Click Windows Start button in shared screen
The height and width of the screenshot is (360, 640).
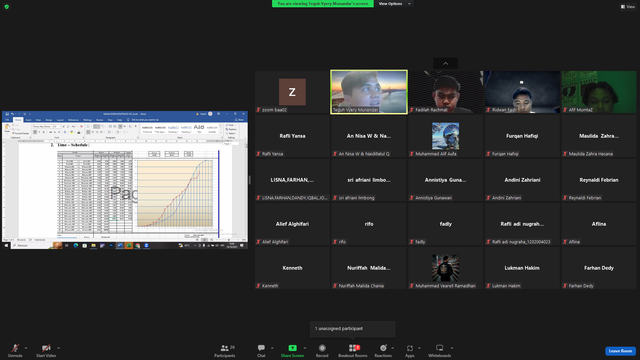pos(6,246)
